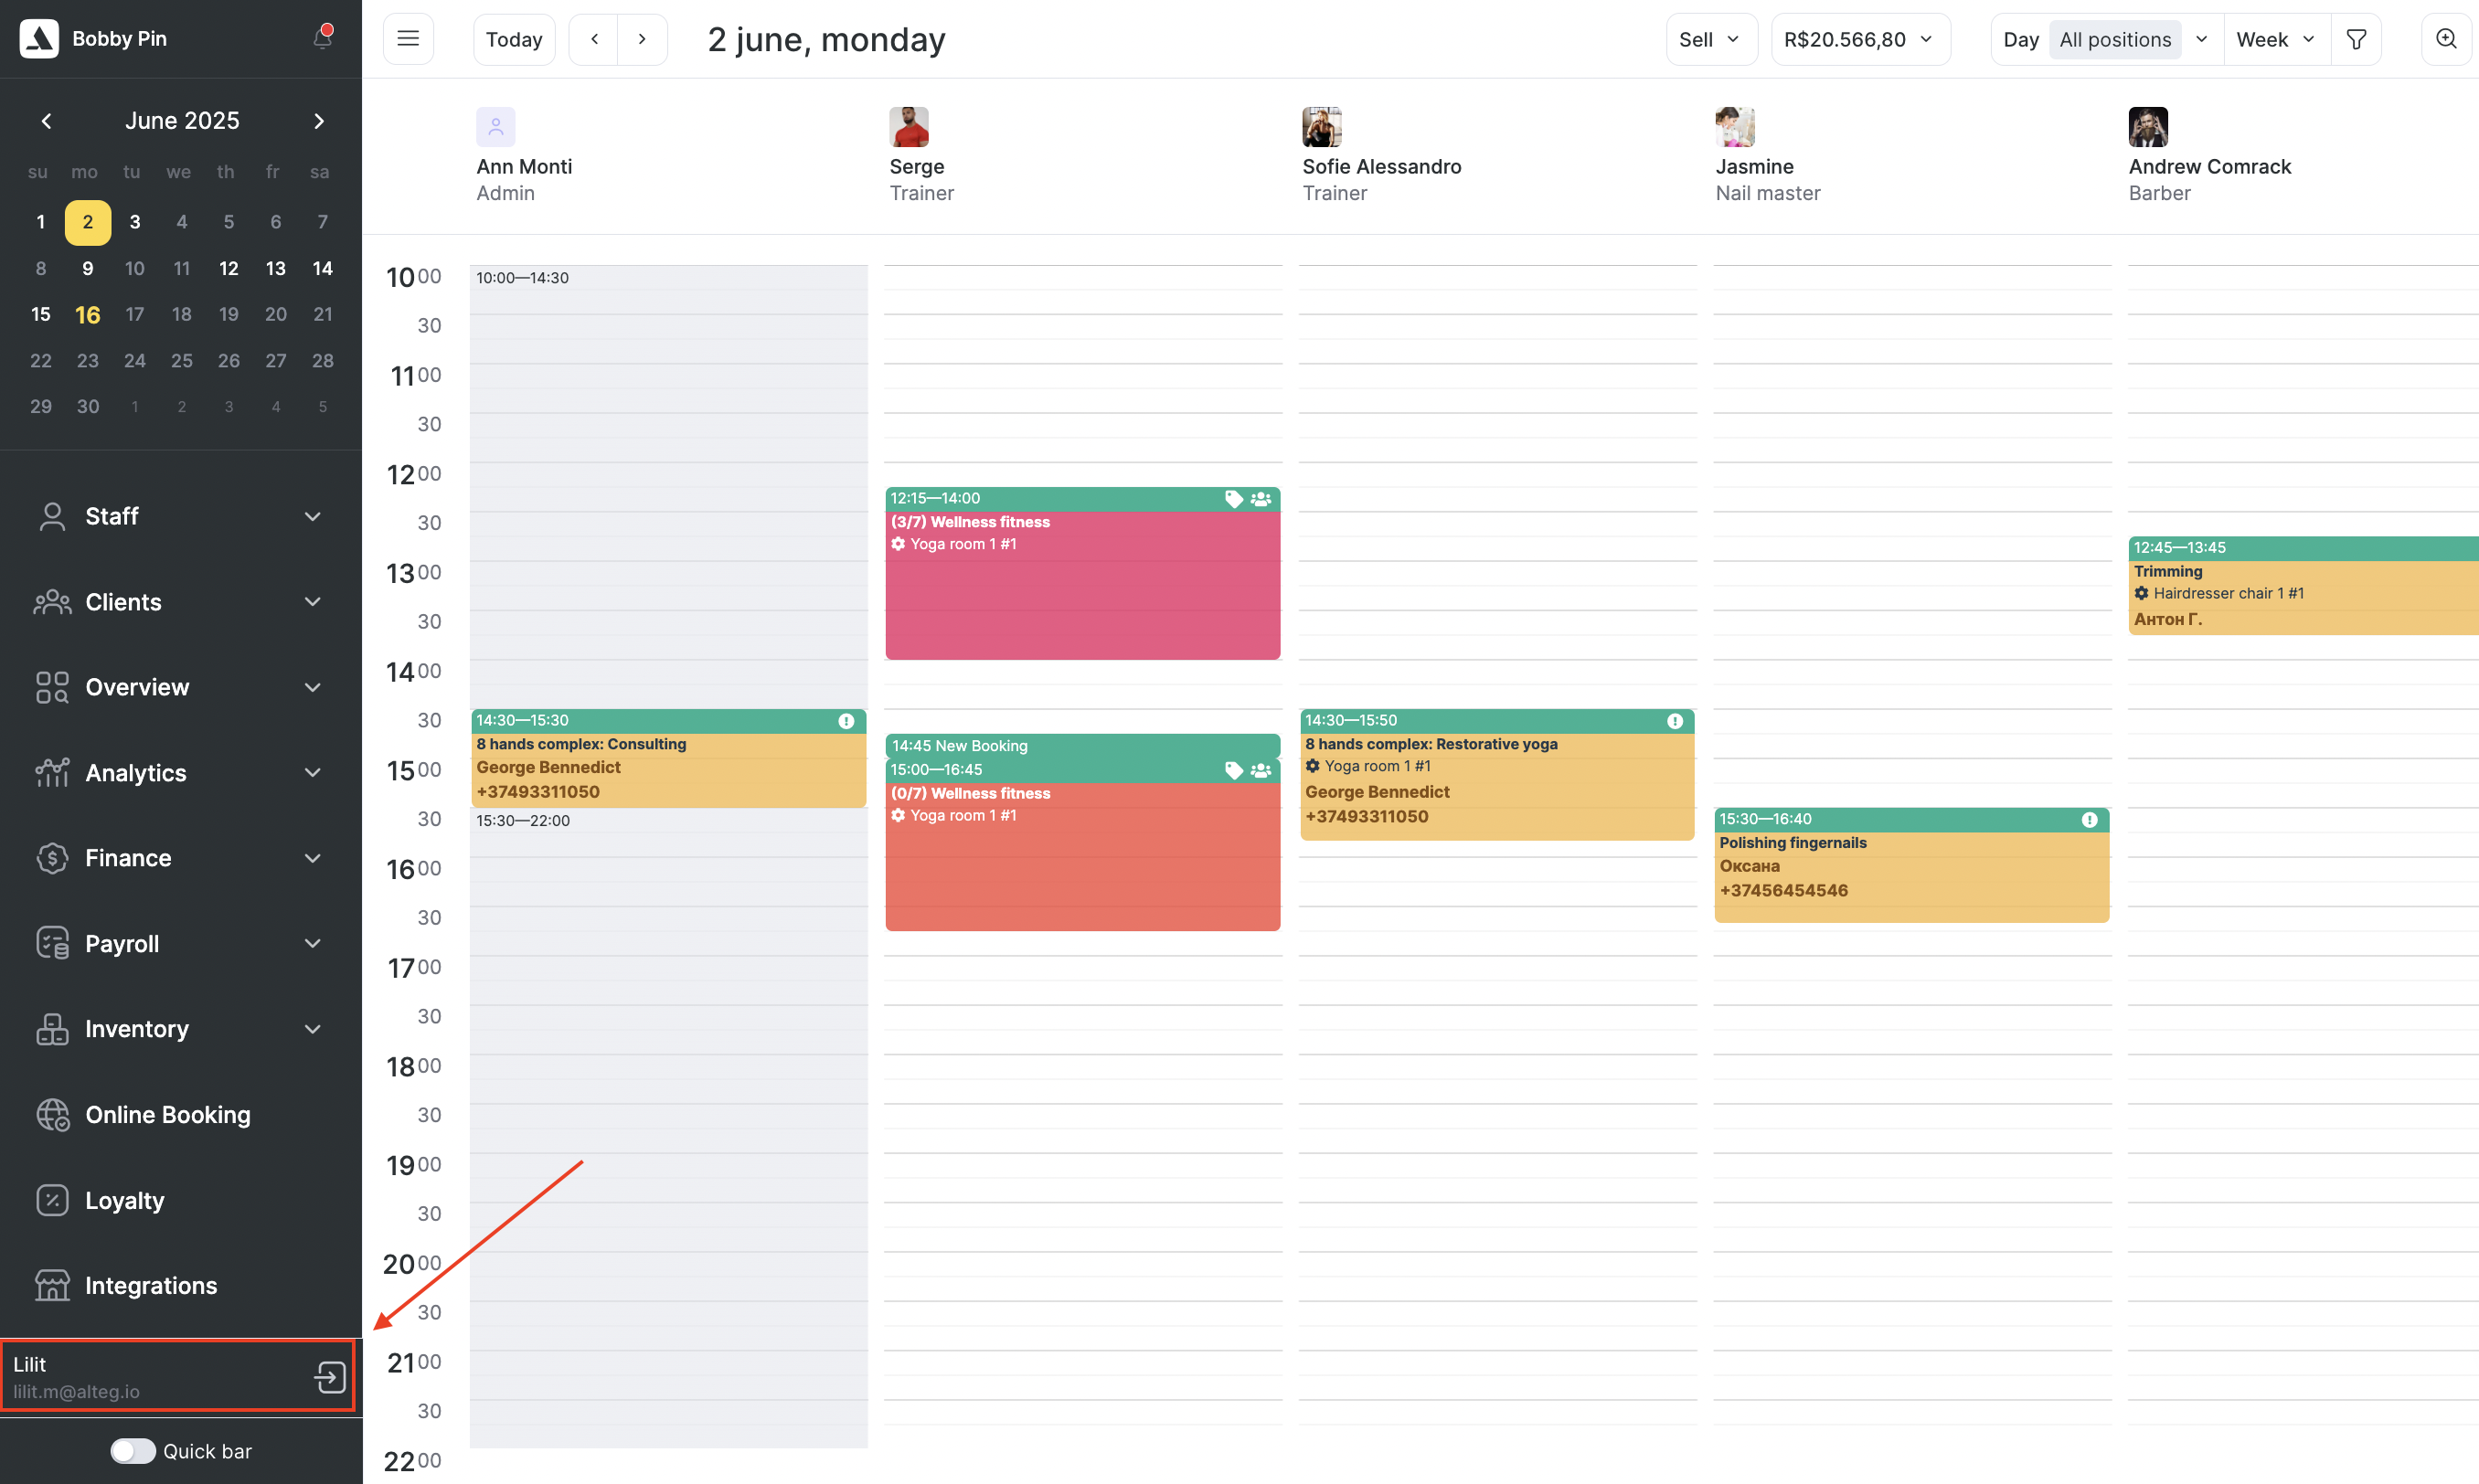Image resolution: width=2479 pixels, height=1484 pixels.
Task: Click tag icon on 12:15 Wellness fitness
Action: (1234, 498)
